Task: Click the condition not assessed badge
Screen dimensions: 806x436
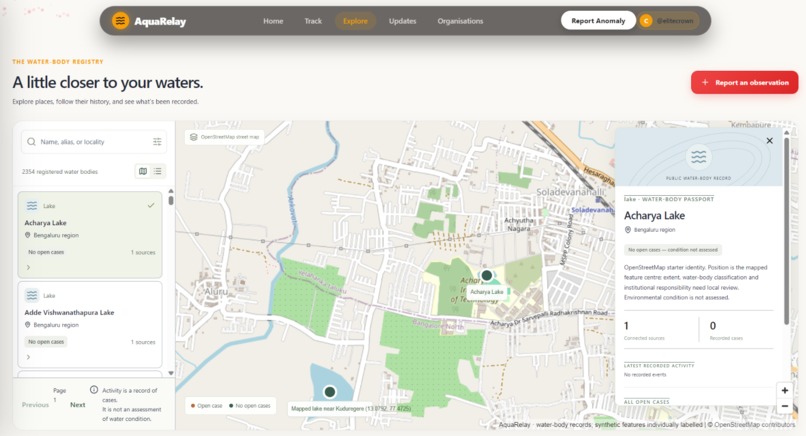Action: [673, 250]
